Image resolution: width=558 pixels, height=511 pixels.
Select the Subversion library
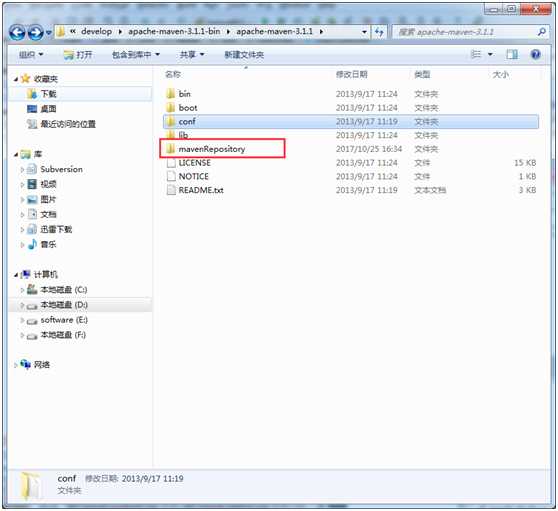(61, 169)
